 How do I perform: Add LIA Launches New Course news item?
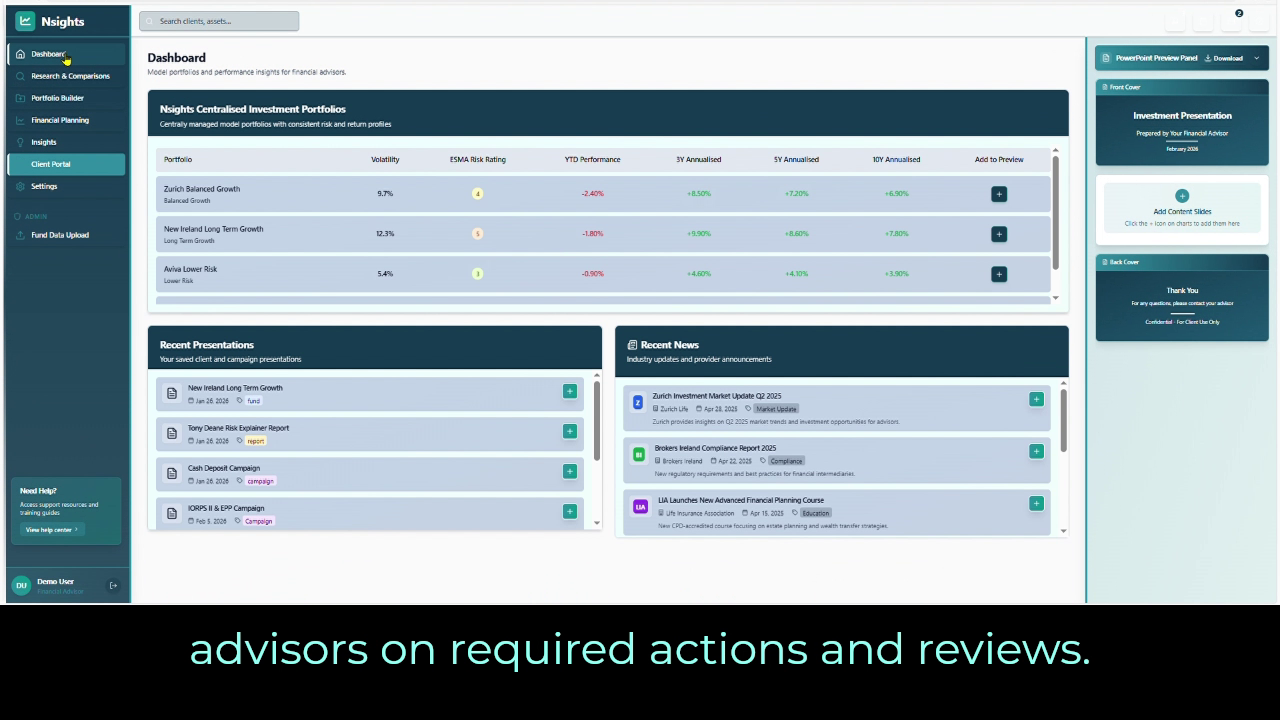point(1036,503)
